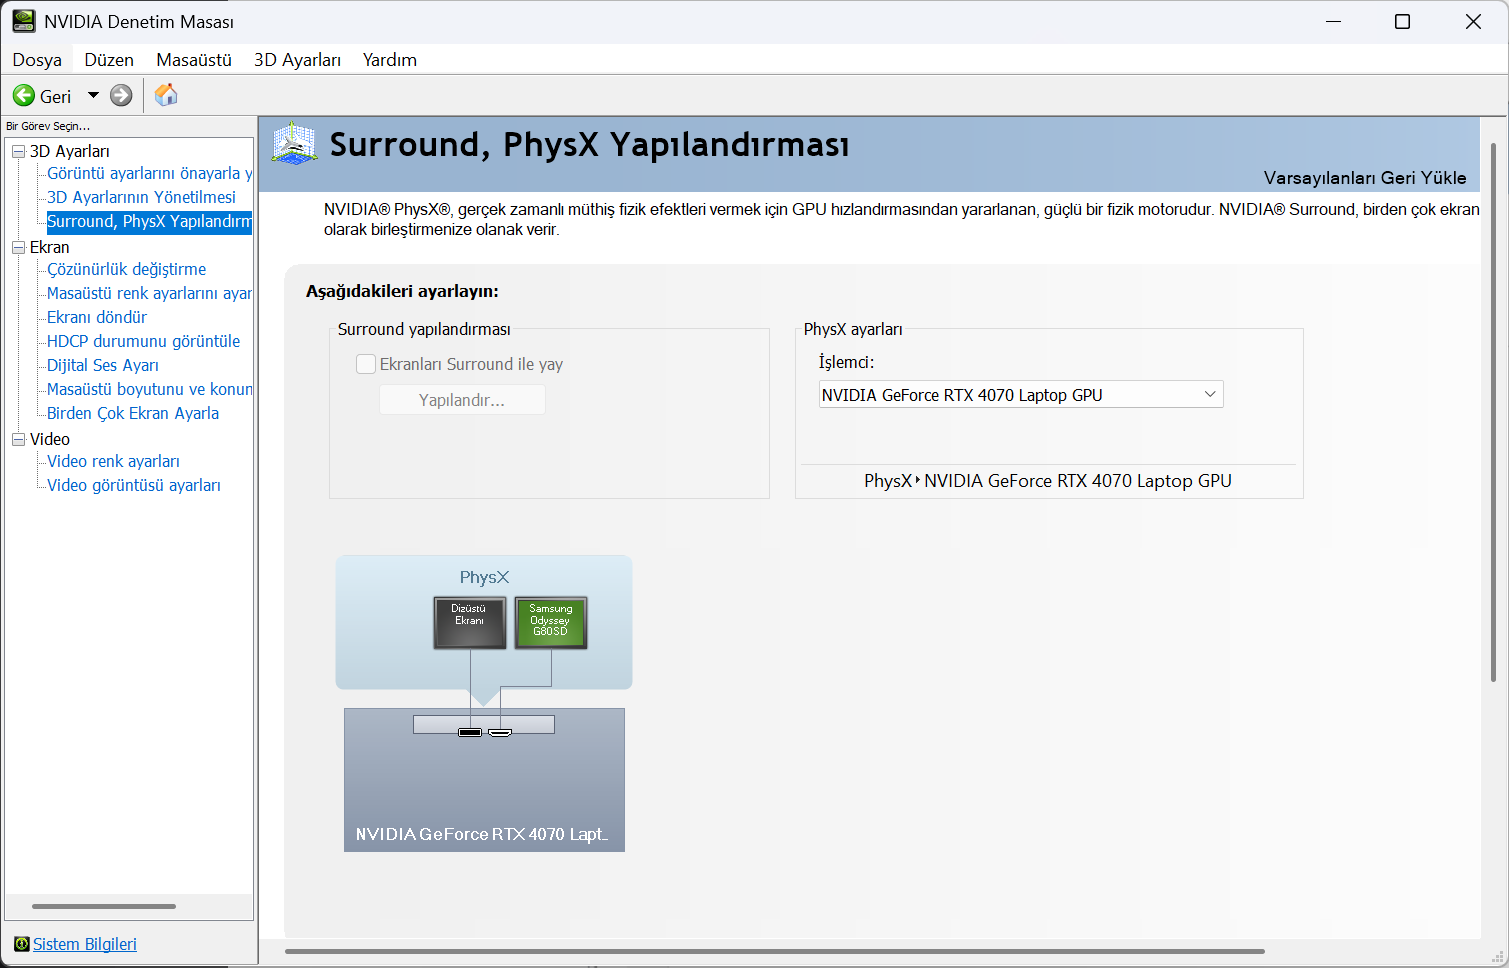
Task: Click the green Geri back arrow icon
Action: pyautogui.click(x=24, y=96)
